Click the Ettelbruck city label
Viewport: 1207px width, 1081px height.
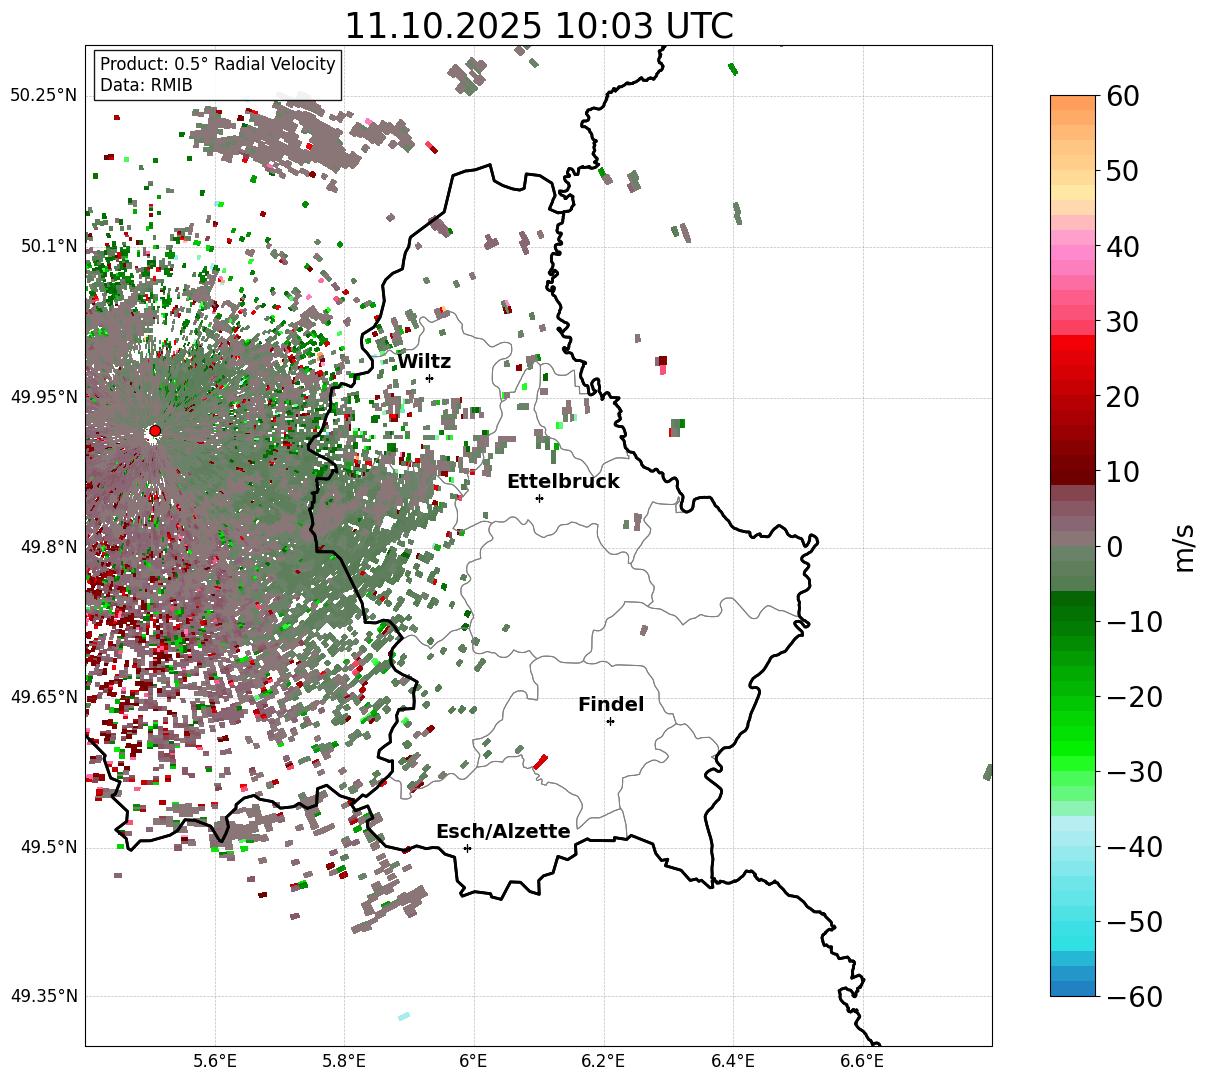[x=563, y=482]
